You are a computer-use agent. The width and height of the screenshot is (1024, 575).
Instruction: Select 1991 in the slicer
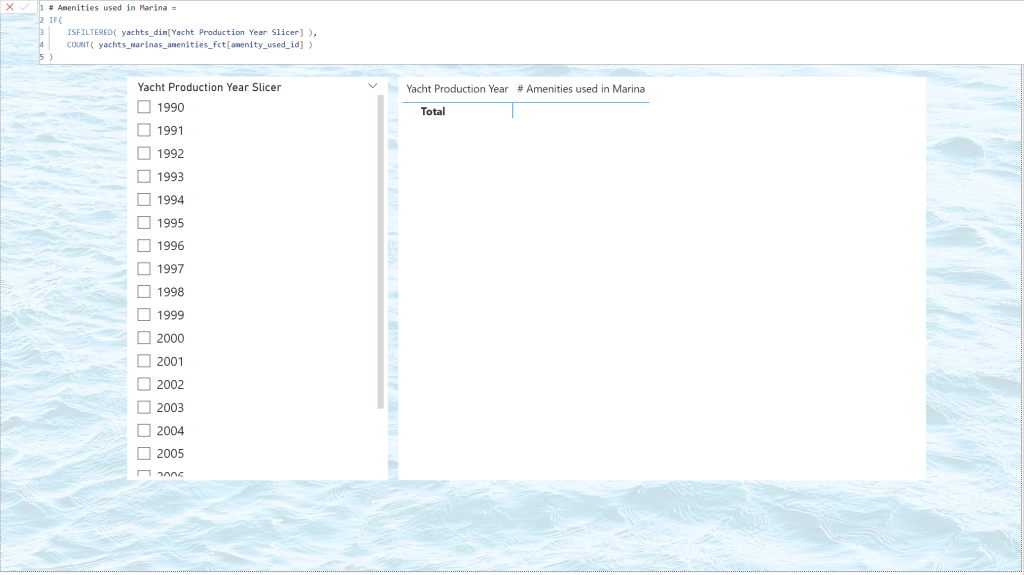(144, 130)
